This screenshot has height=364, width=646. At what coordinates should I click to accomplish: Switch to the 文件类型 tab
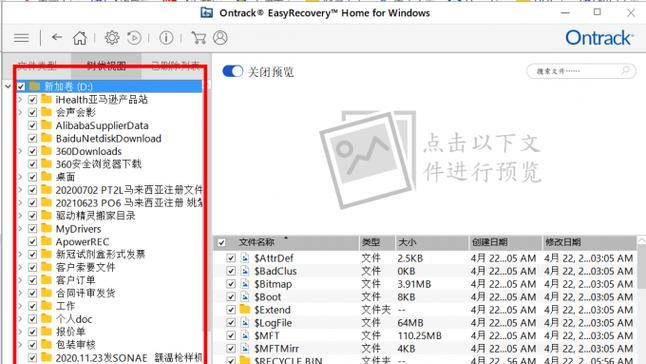coord(37,65)
